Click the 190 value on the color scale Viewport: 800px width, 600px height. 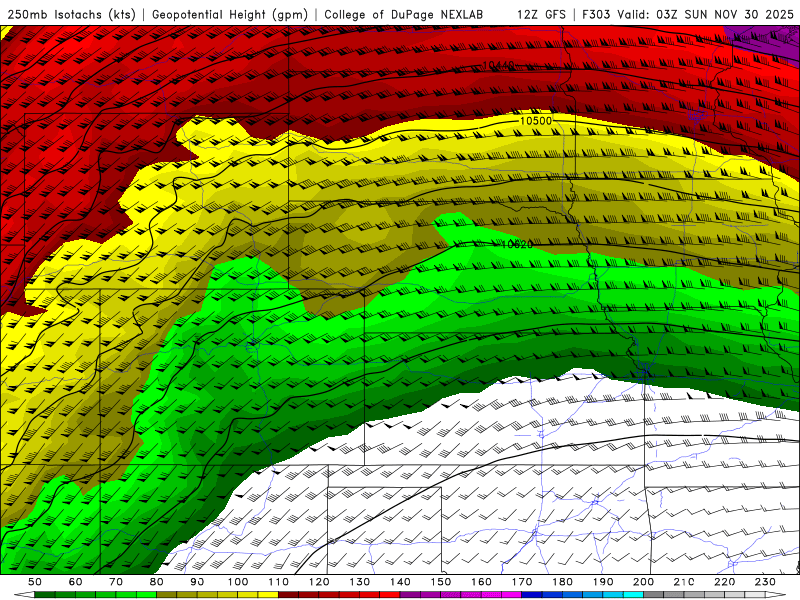(x=603, y=582)
